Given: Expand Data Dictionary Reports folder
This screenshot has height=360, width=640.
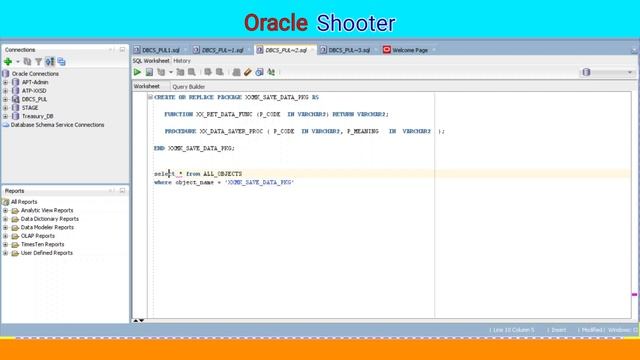Looking at the screenshot, I should (x=5, y=219).
